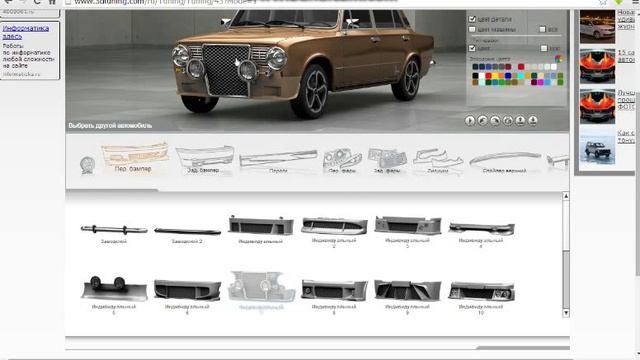The image size is (640, 360).
Task: Pick the bright red swatch in the top row
Action: (x=521, y=67)
